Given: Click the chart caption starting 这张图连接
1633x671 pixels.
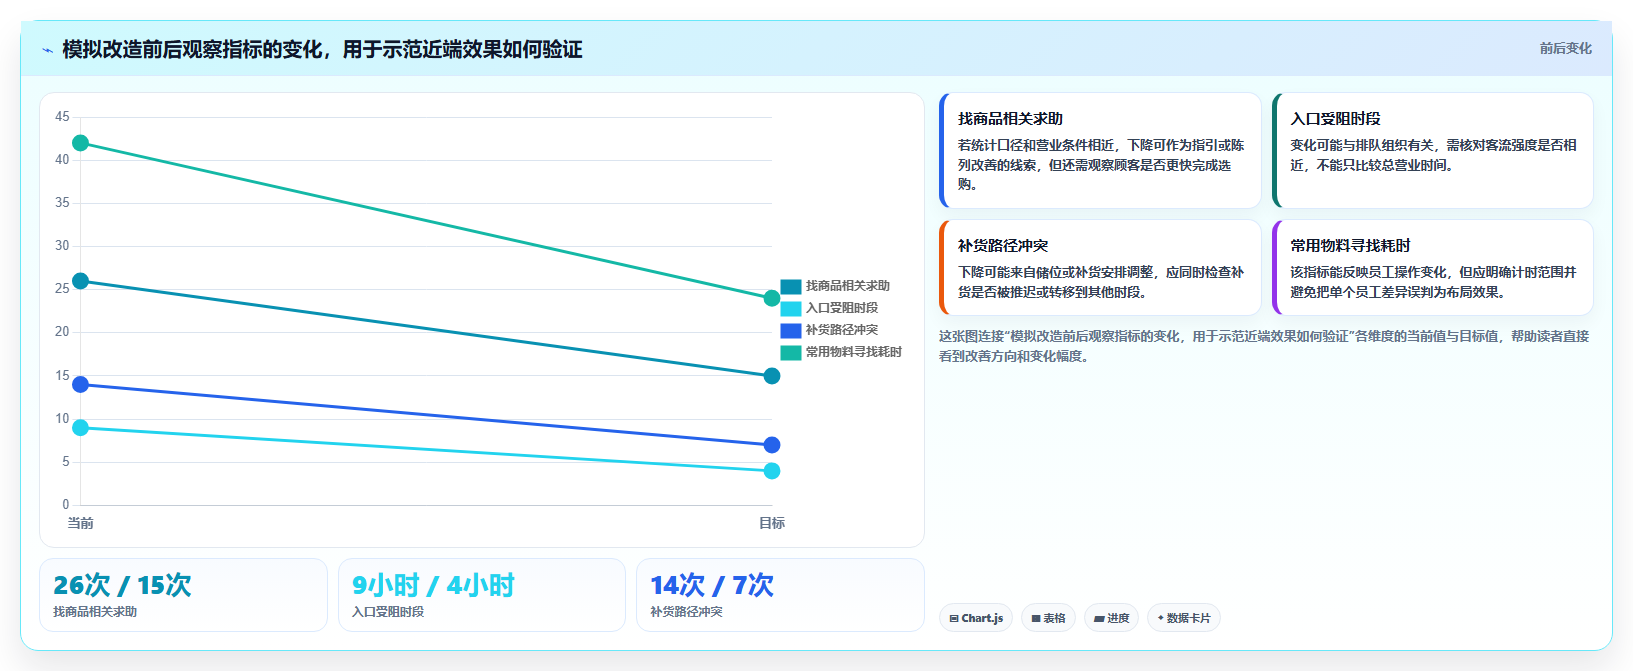Looking at the screenshot, I should point(1264,346).
